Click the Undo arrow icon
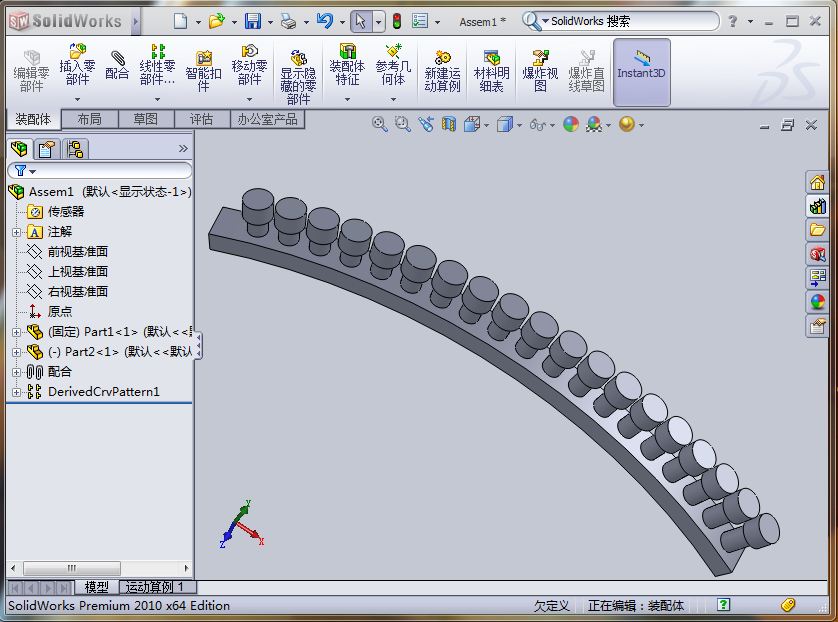 pyautogui.click(x=324, y=21)
